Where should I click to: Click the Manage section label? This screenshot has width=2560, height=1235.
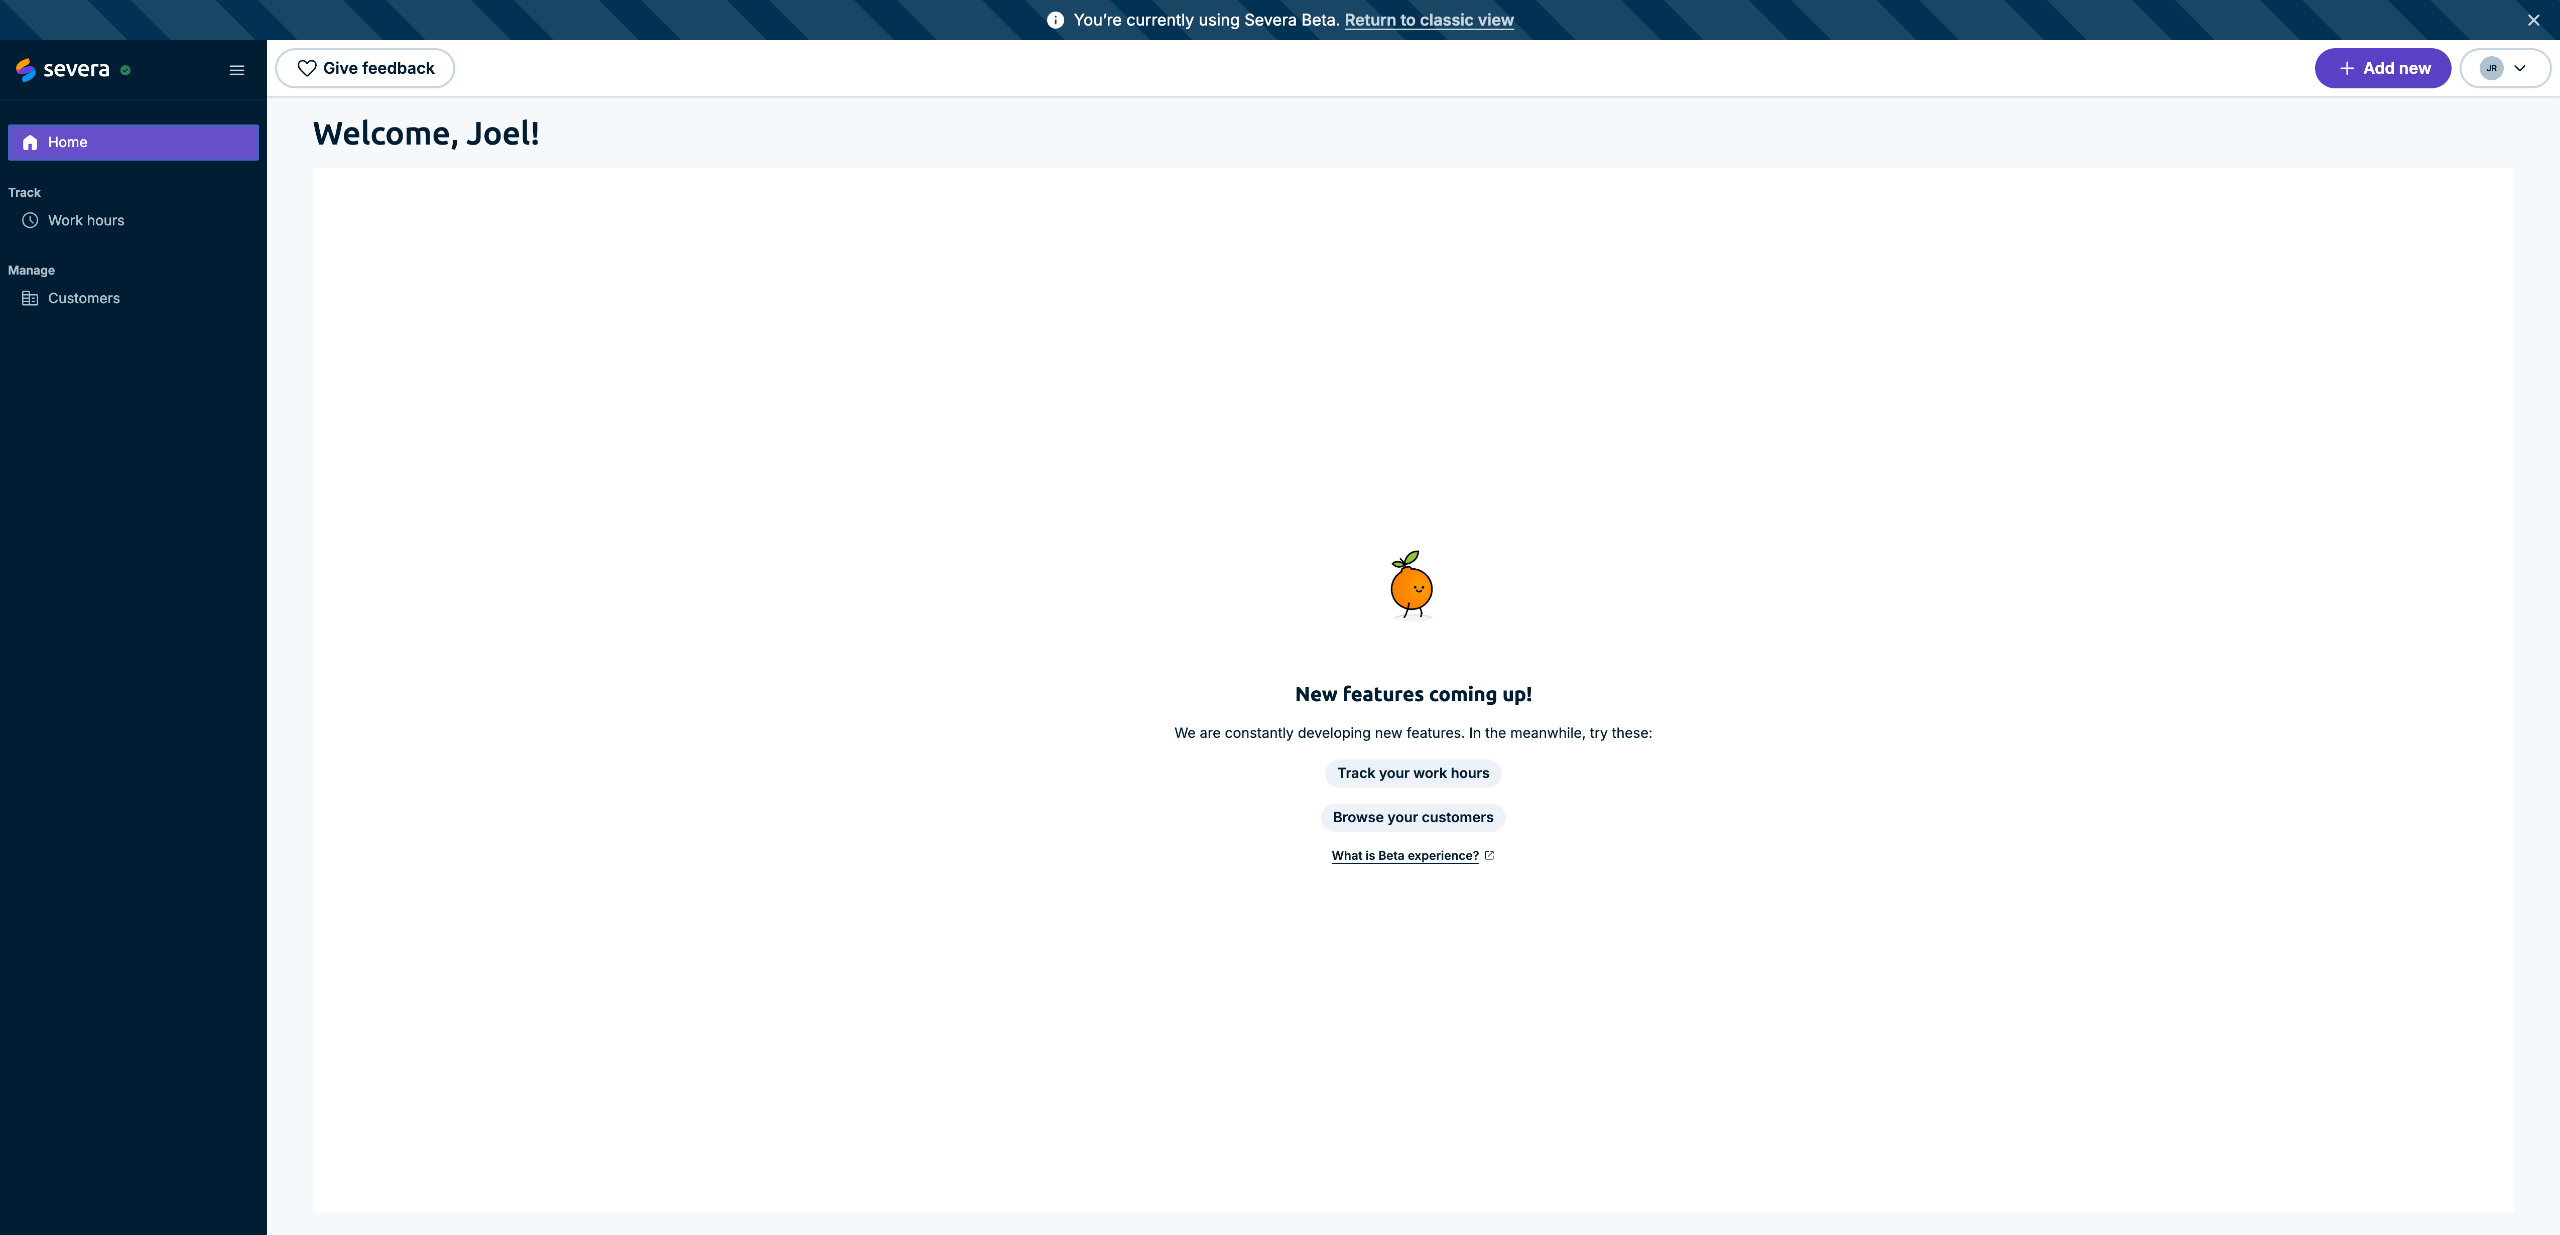coord(31,270)
